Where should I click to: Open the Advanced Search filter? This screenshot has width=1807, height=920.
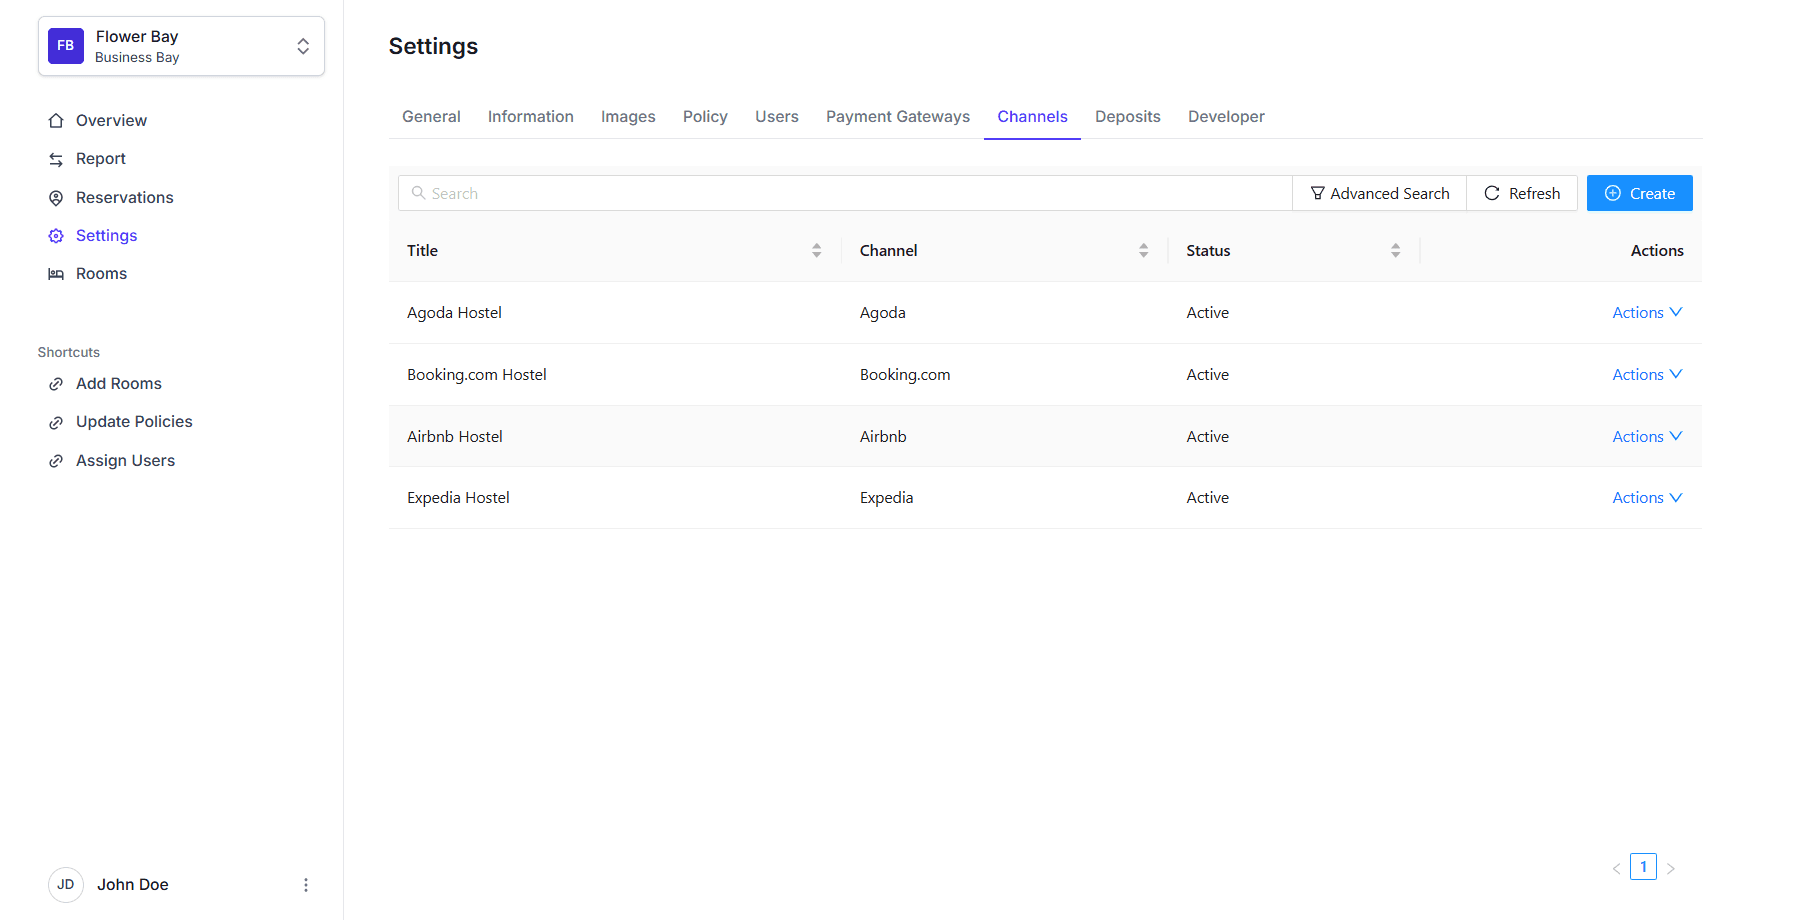(x=1379, y=194)
